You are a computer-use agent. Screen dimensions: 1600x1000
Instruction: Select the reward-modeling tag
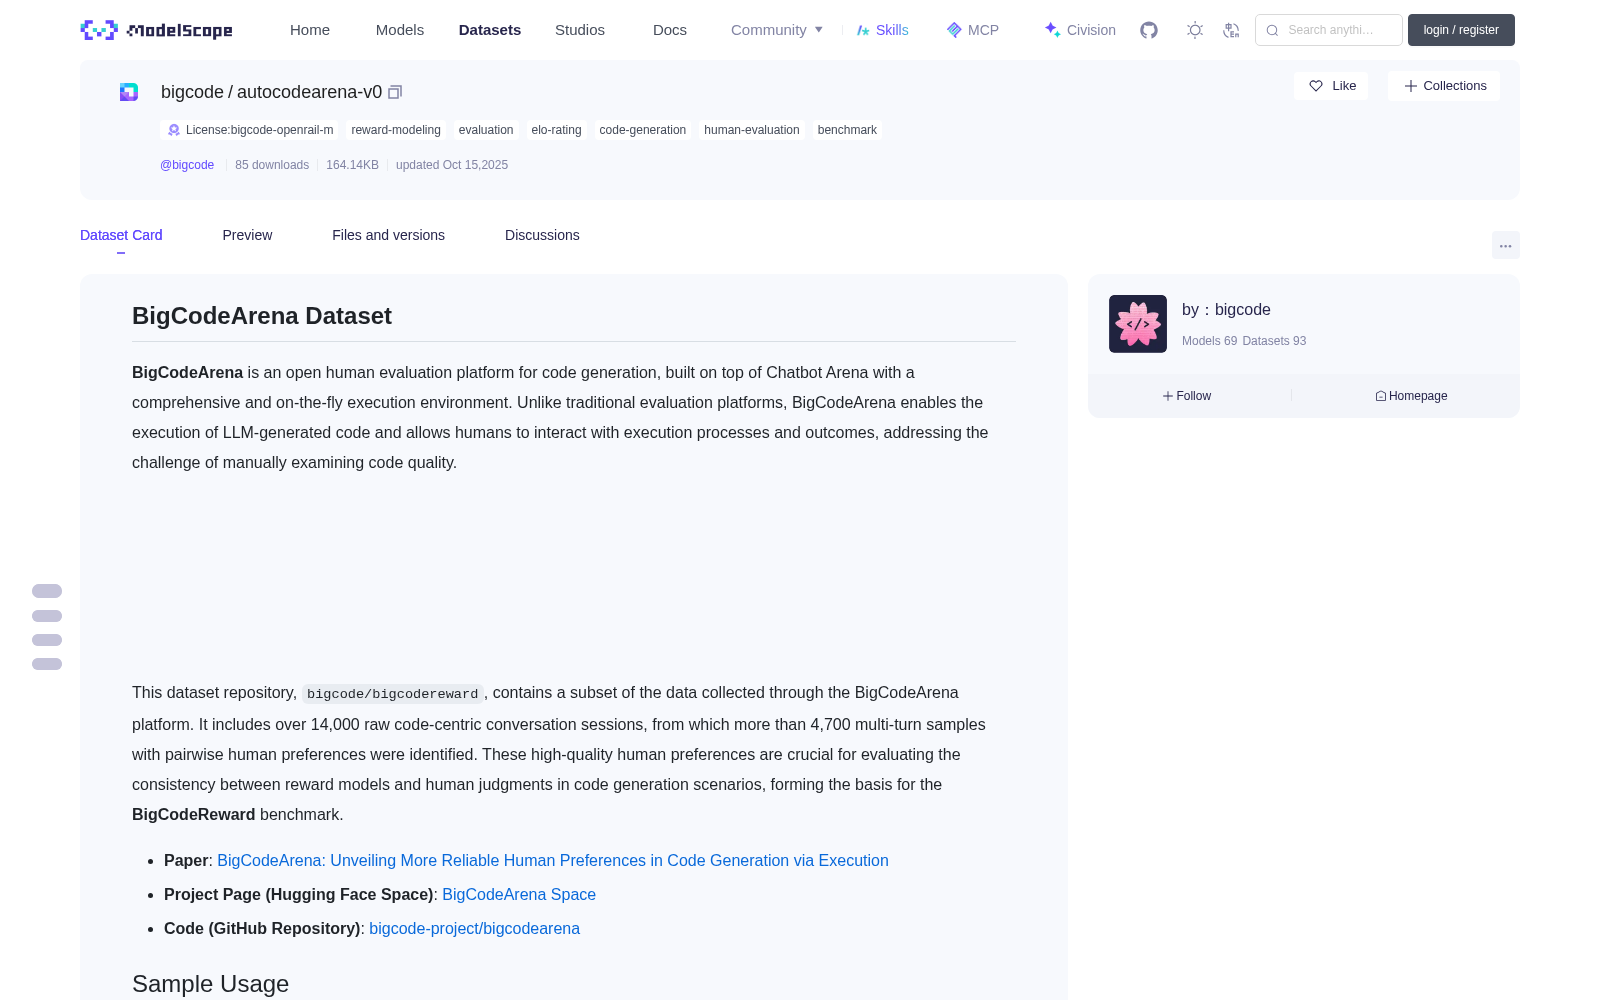click(x=396, y=130)
